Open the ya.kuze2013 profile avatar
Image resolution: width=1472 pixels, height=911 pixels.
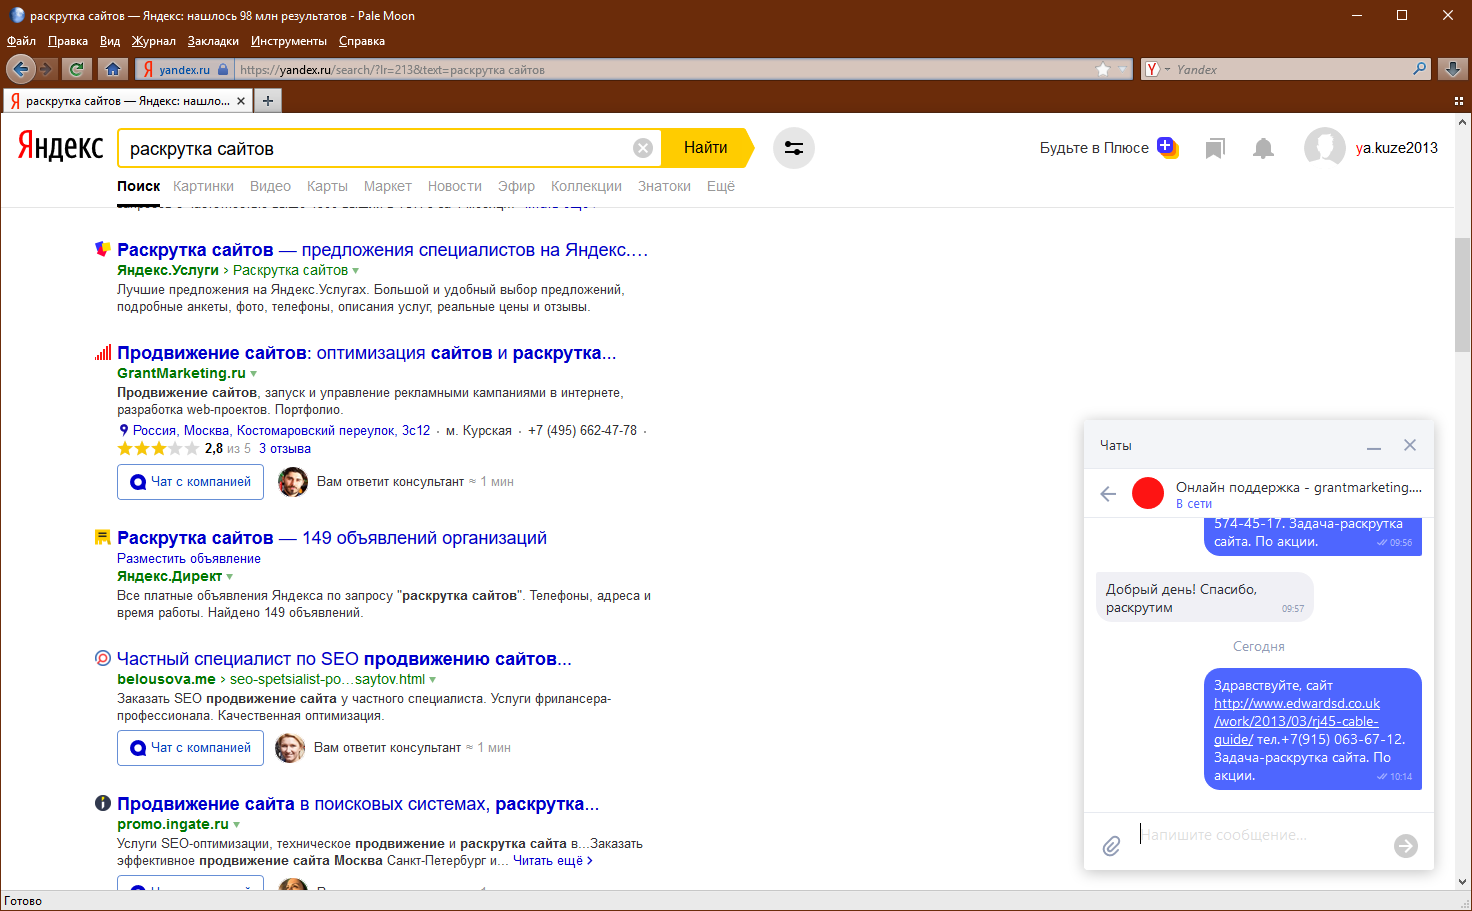click(x=1325, y=148)
